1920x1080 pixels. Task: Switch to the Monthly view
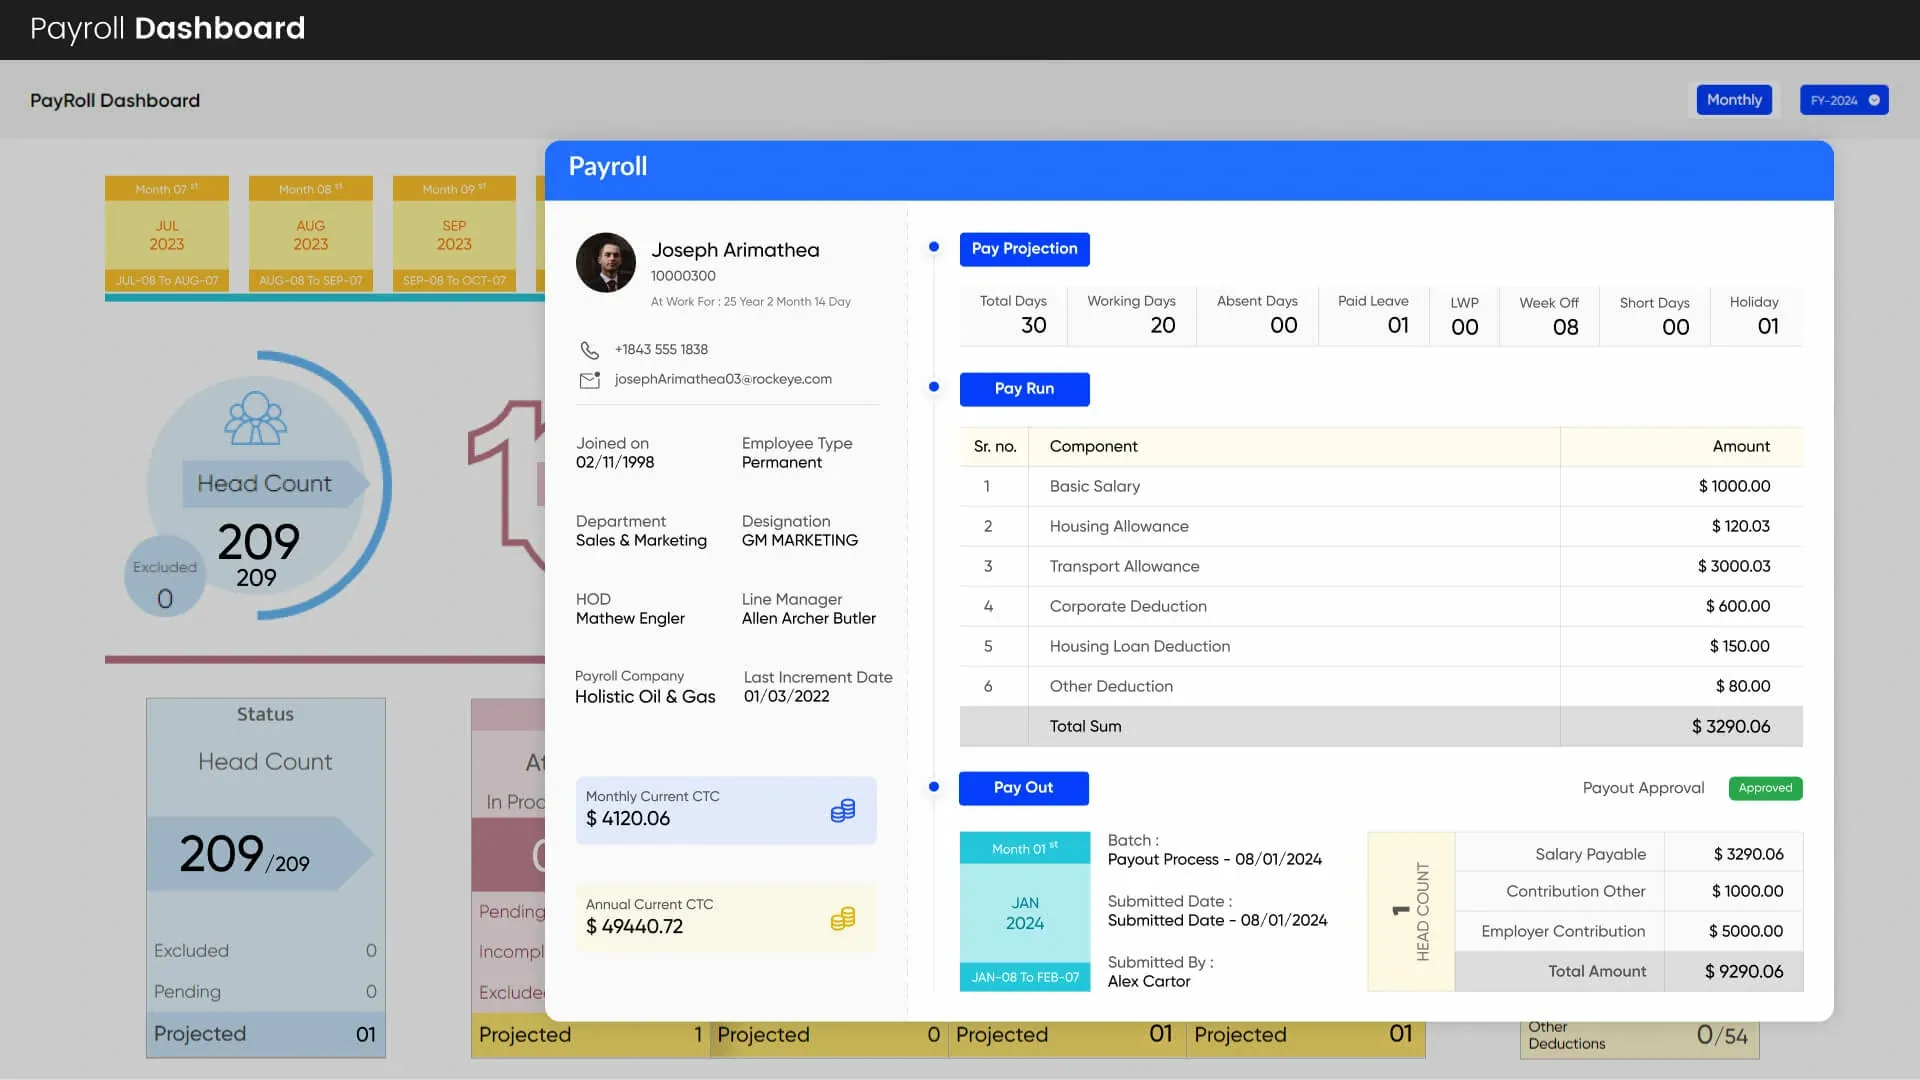1734,100
